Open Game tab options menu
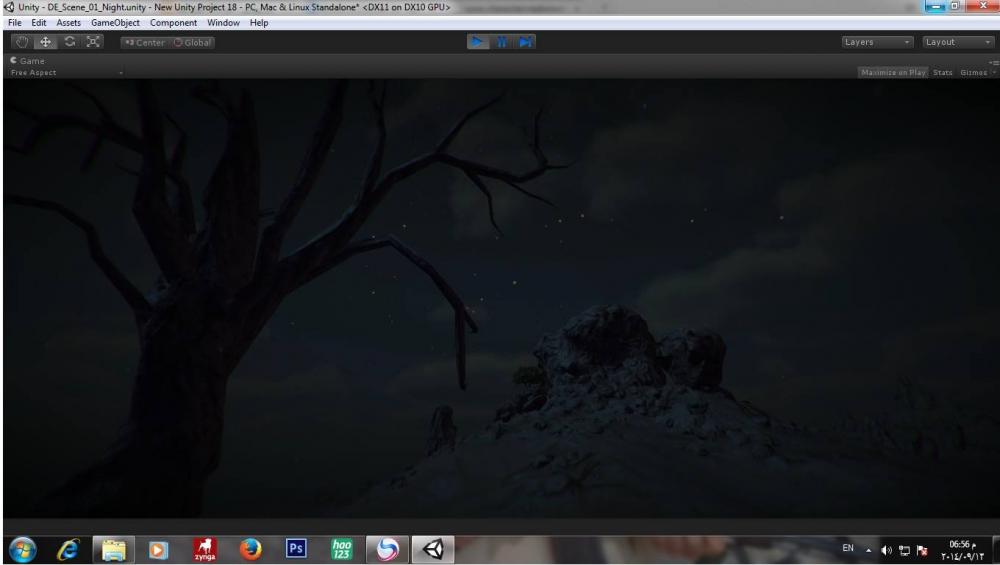 coord(994,62)
